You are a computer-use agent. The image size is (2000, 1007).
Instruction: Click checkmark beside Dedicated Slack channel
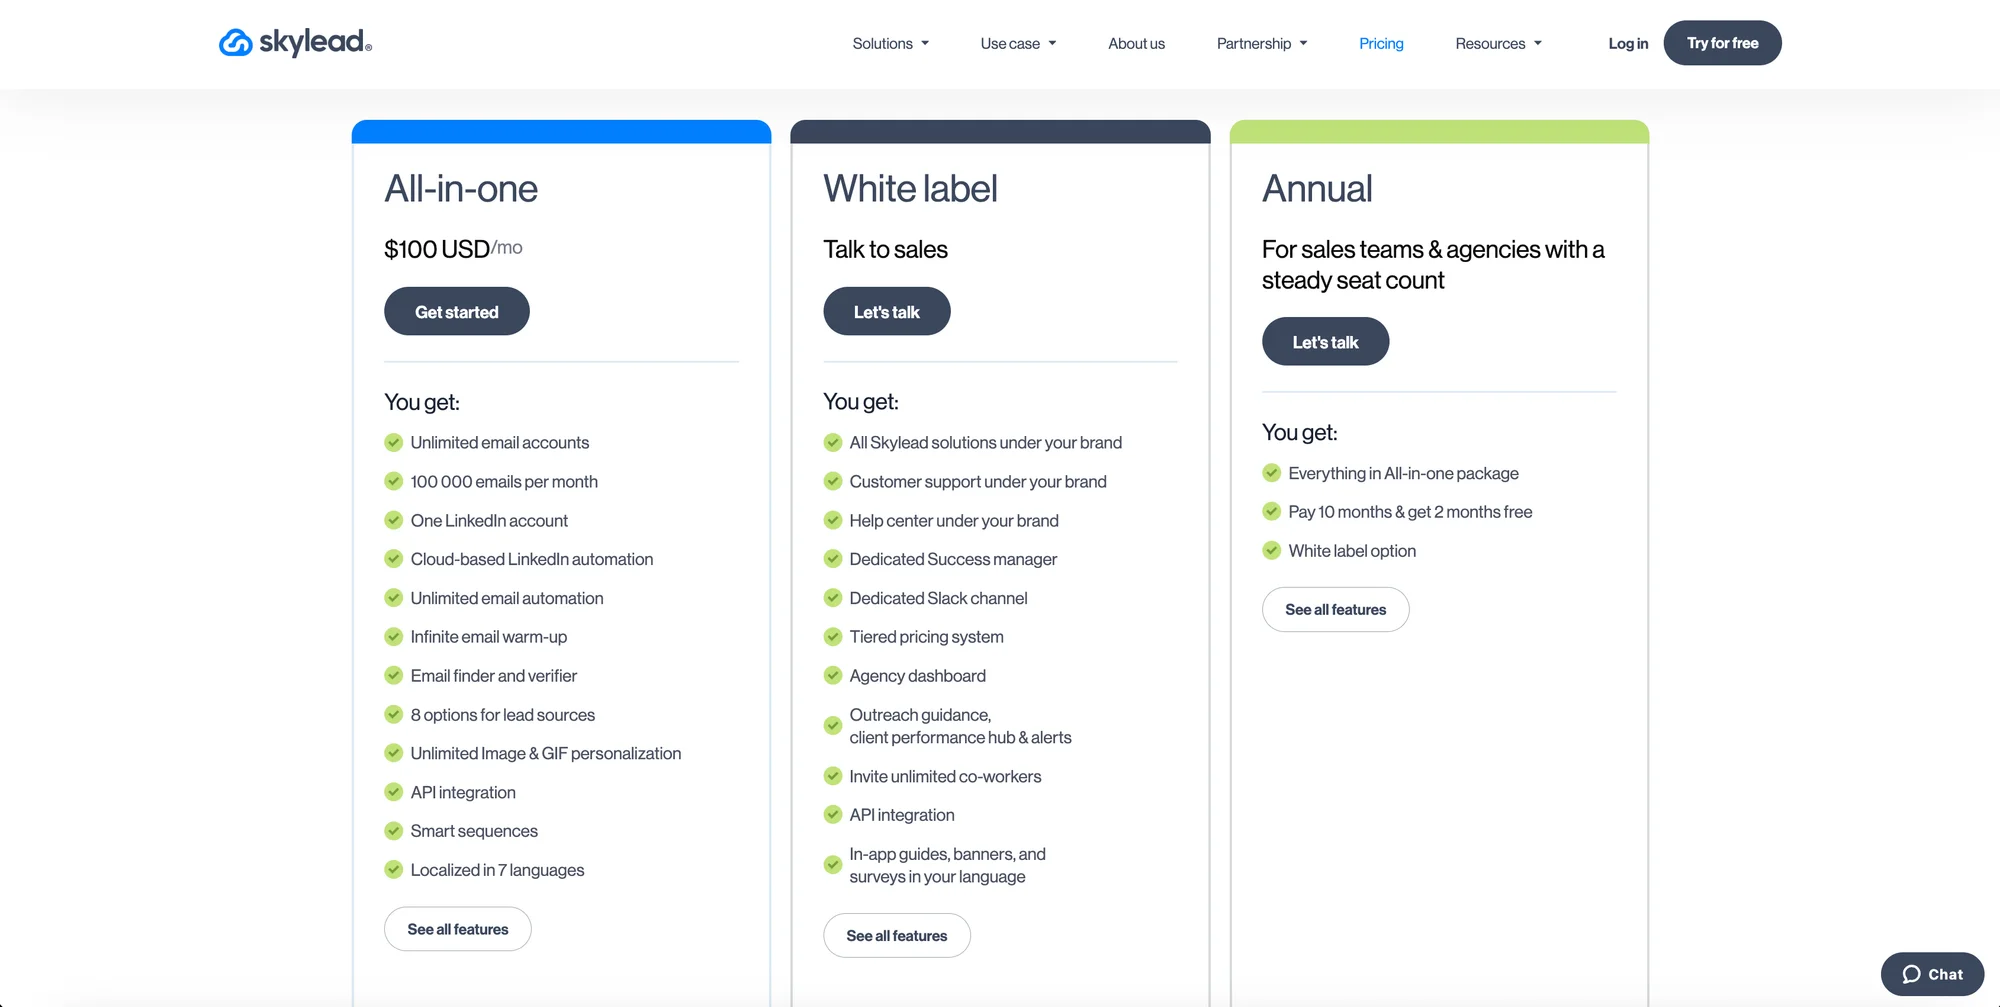[833, 598]
